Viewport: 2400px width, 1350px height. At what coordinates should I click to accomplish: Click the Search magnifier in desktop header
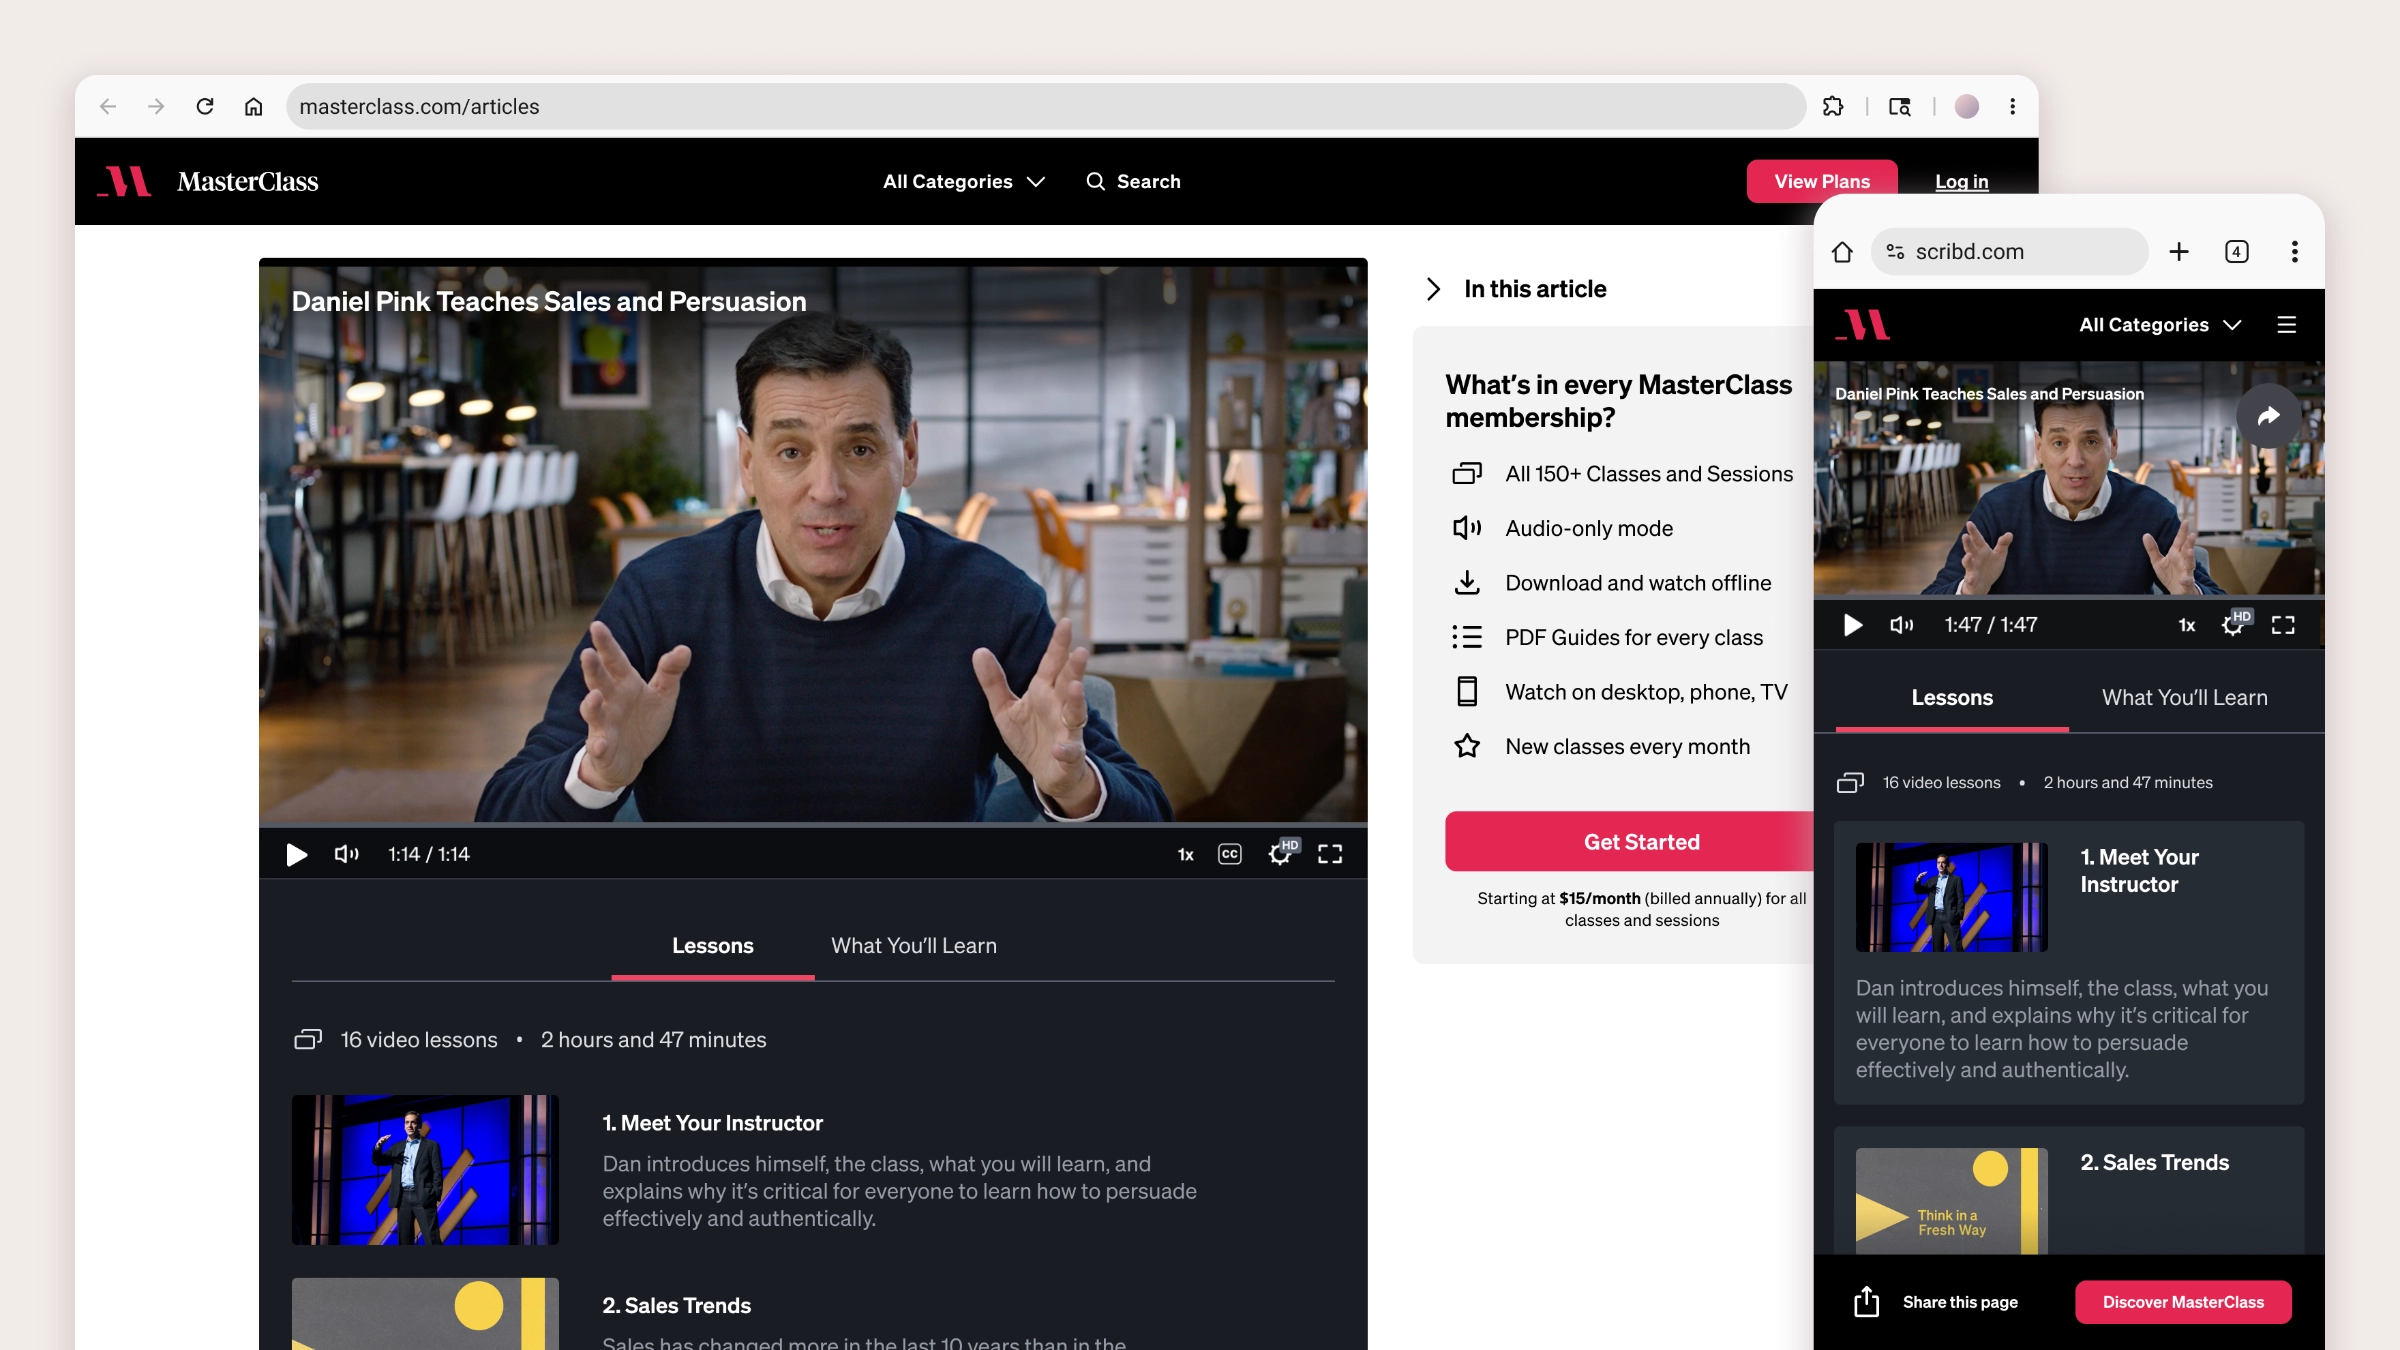[x=1096, y=181]
